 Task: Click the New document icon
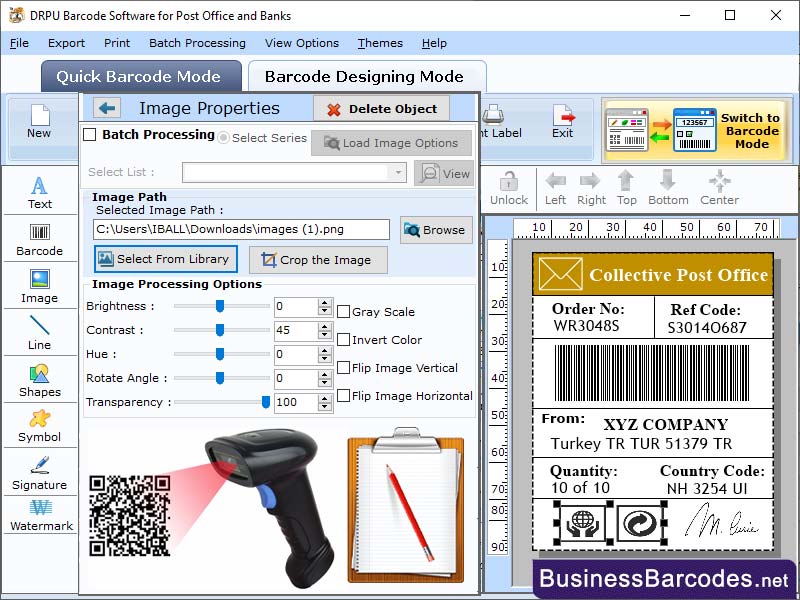coord(39,120)
